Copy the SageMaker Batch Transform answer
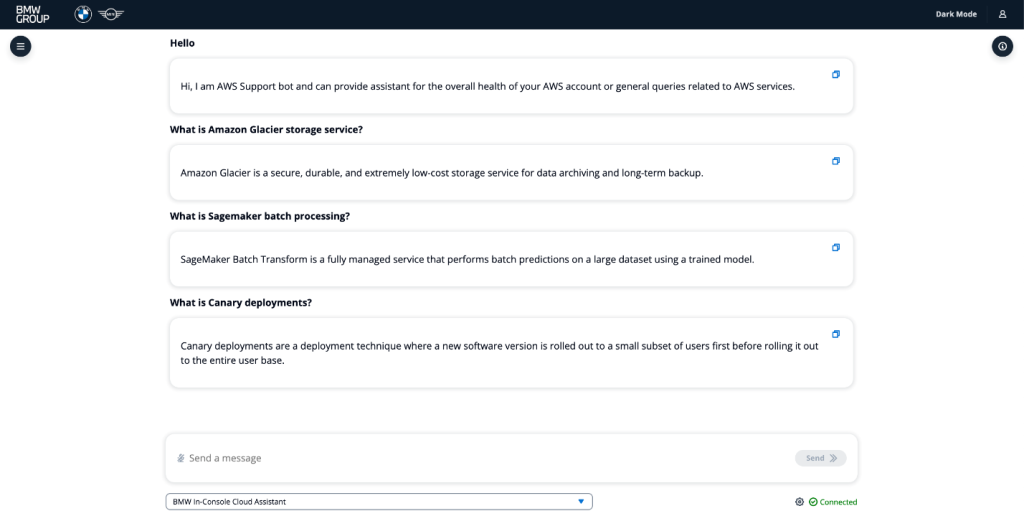The image size is (1024, 516). (x=835, y=248)
